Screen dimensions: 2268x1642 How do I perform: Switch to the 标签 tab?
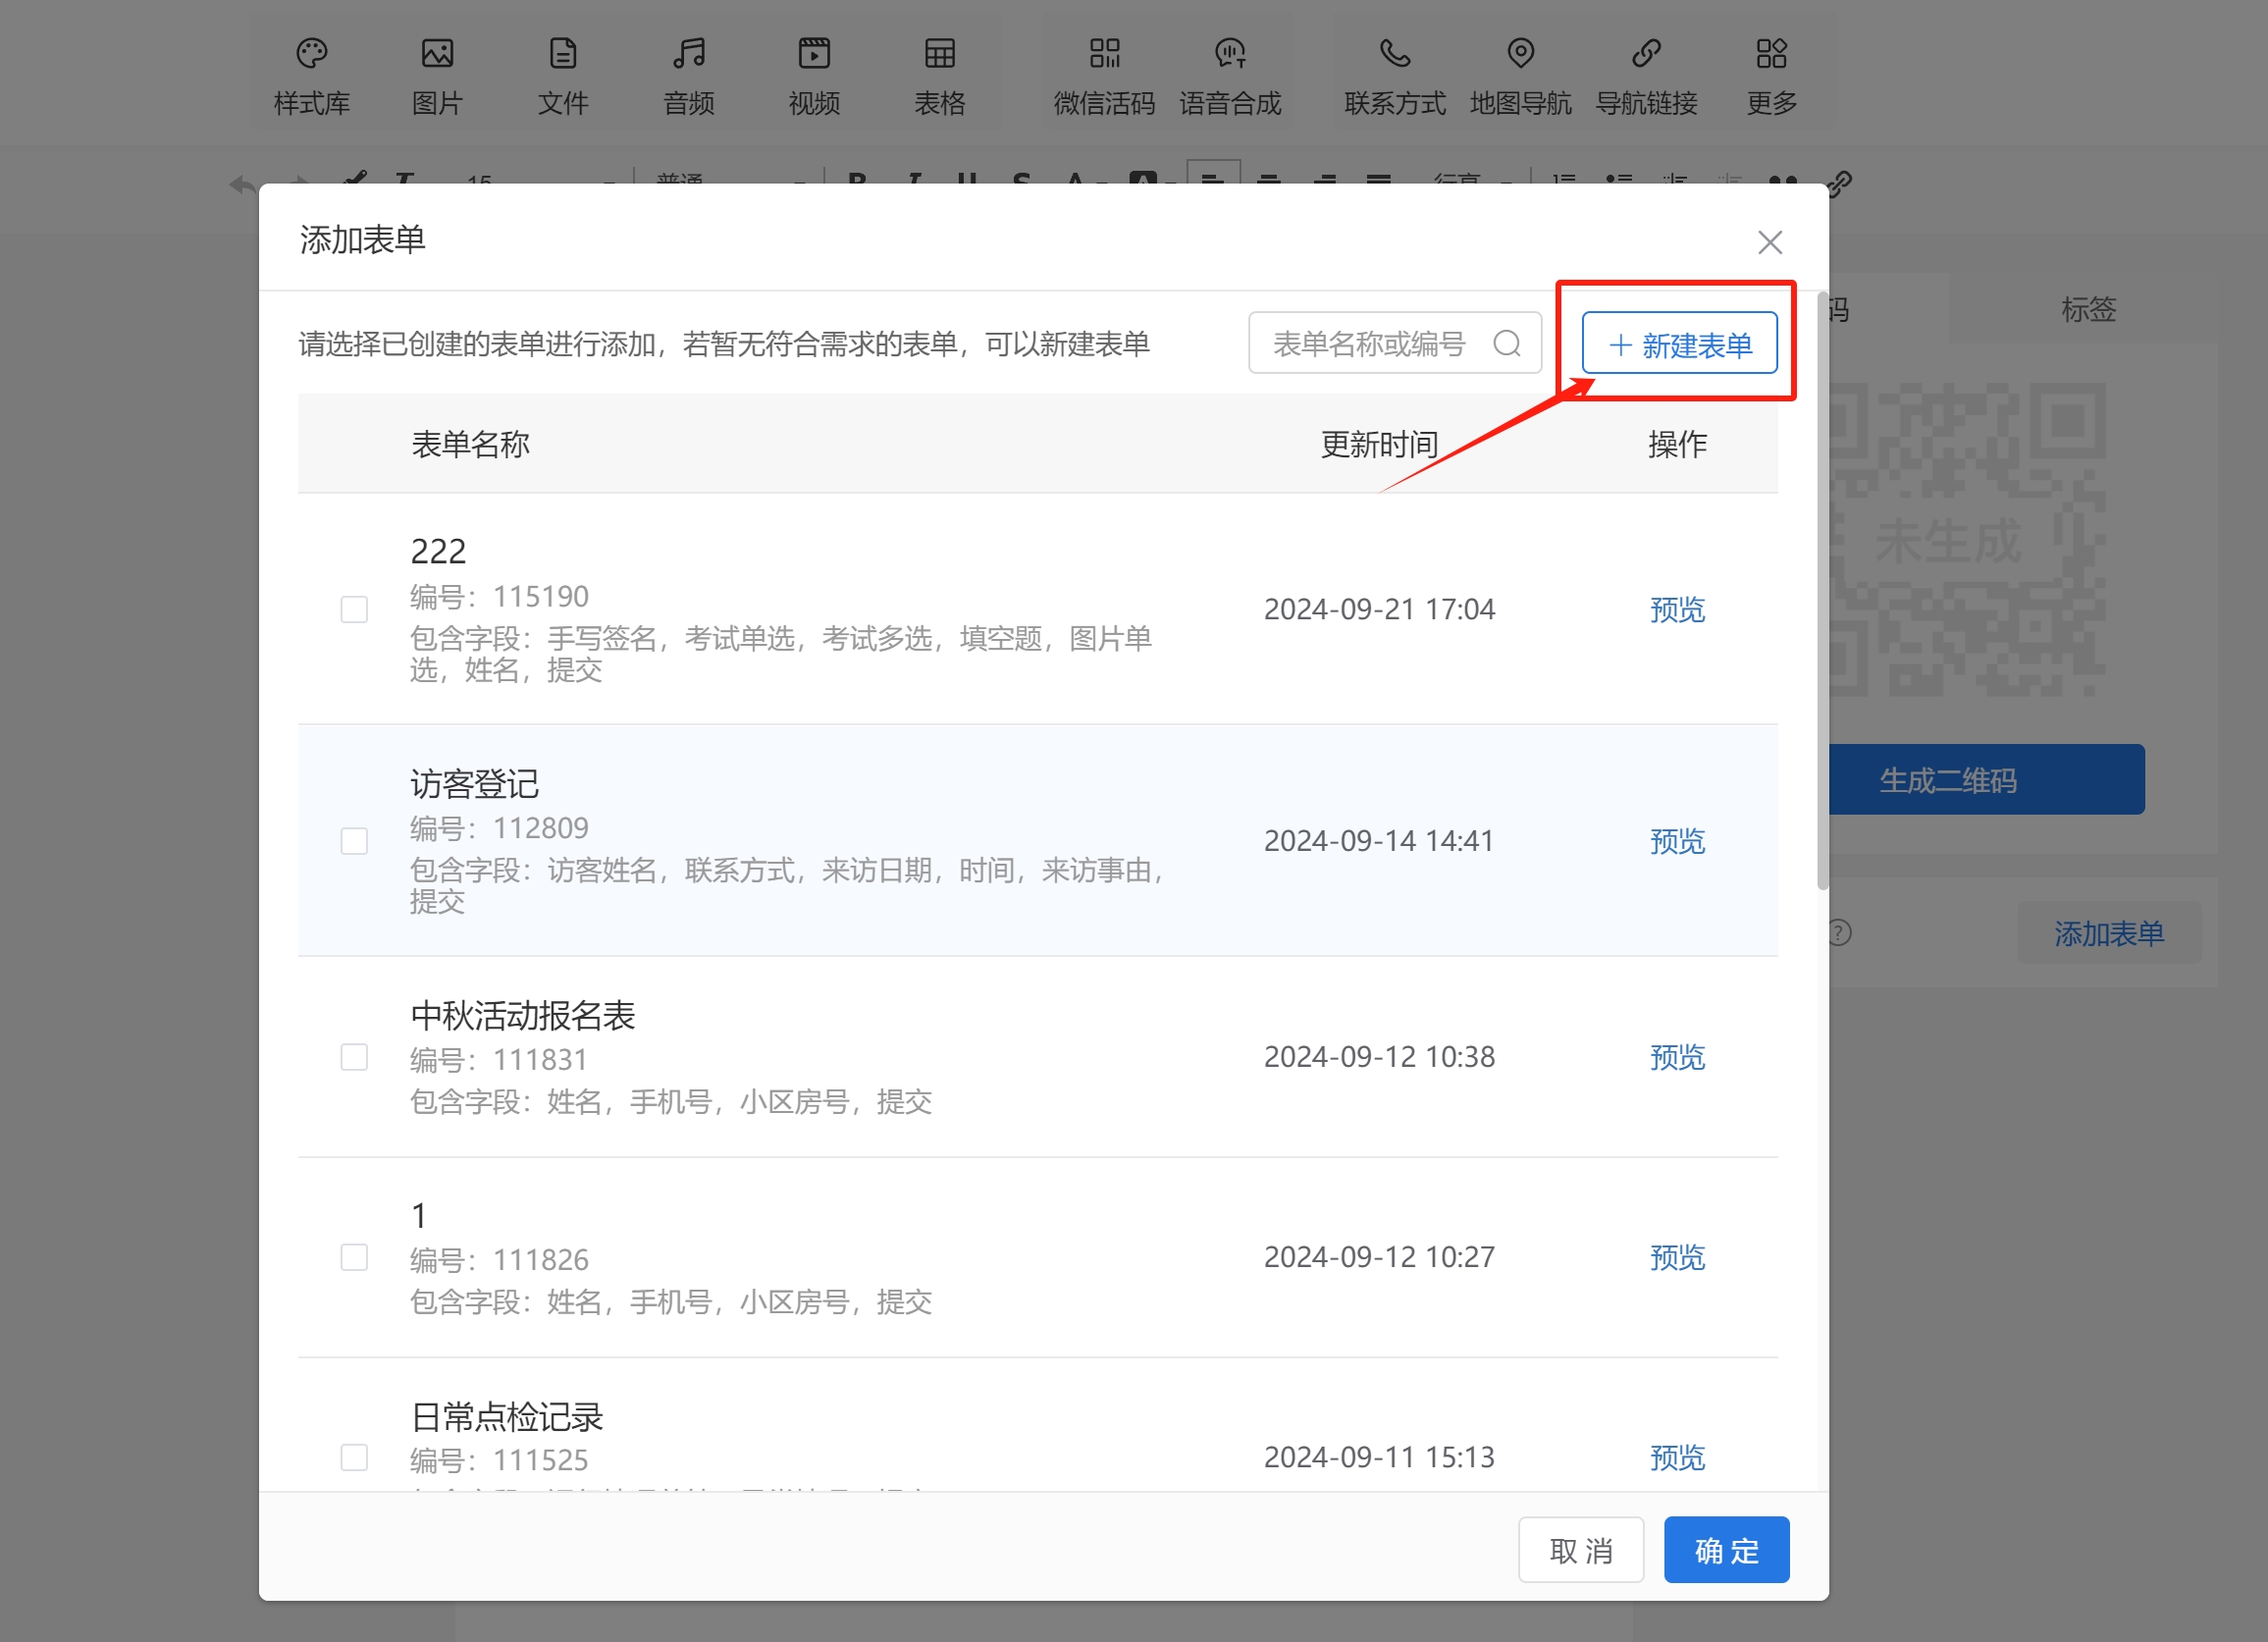click(2088, 309)
